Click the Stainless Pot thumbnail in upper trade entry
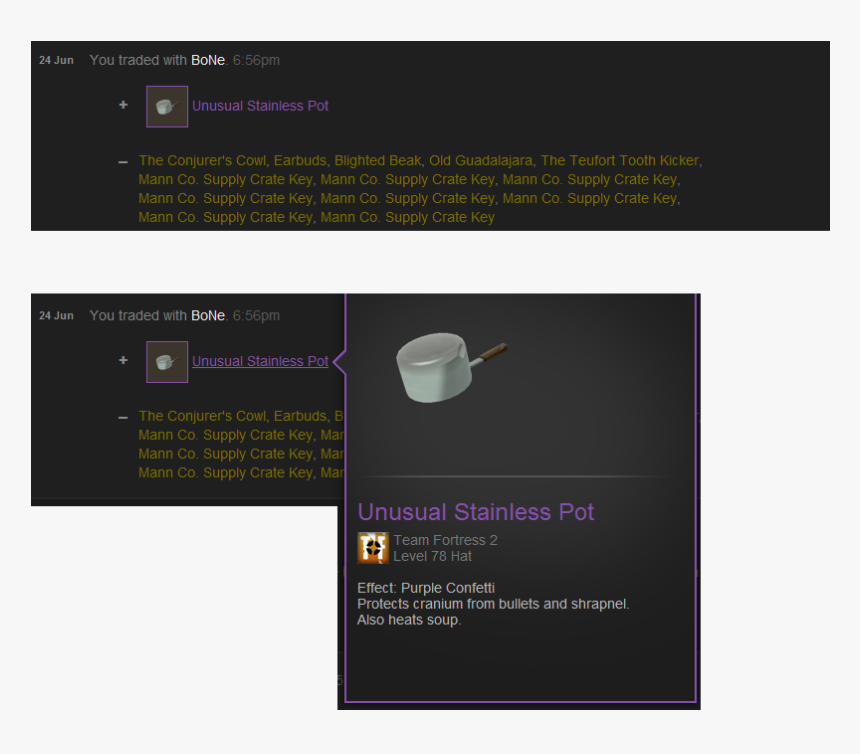860x754 pixels. (x=167, y=106)
